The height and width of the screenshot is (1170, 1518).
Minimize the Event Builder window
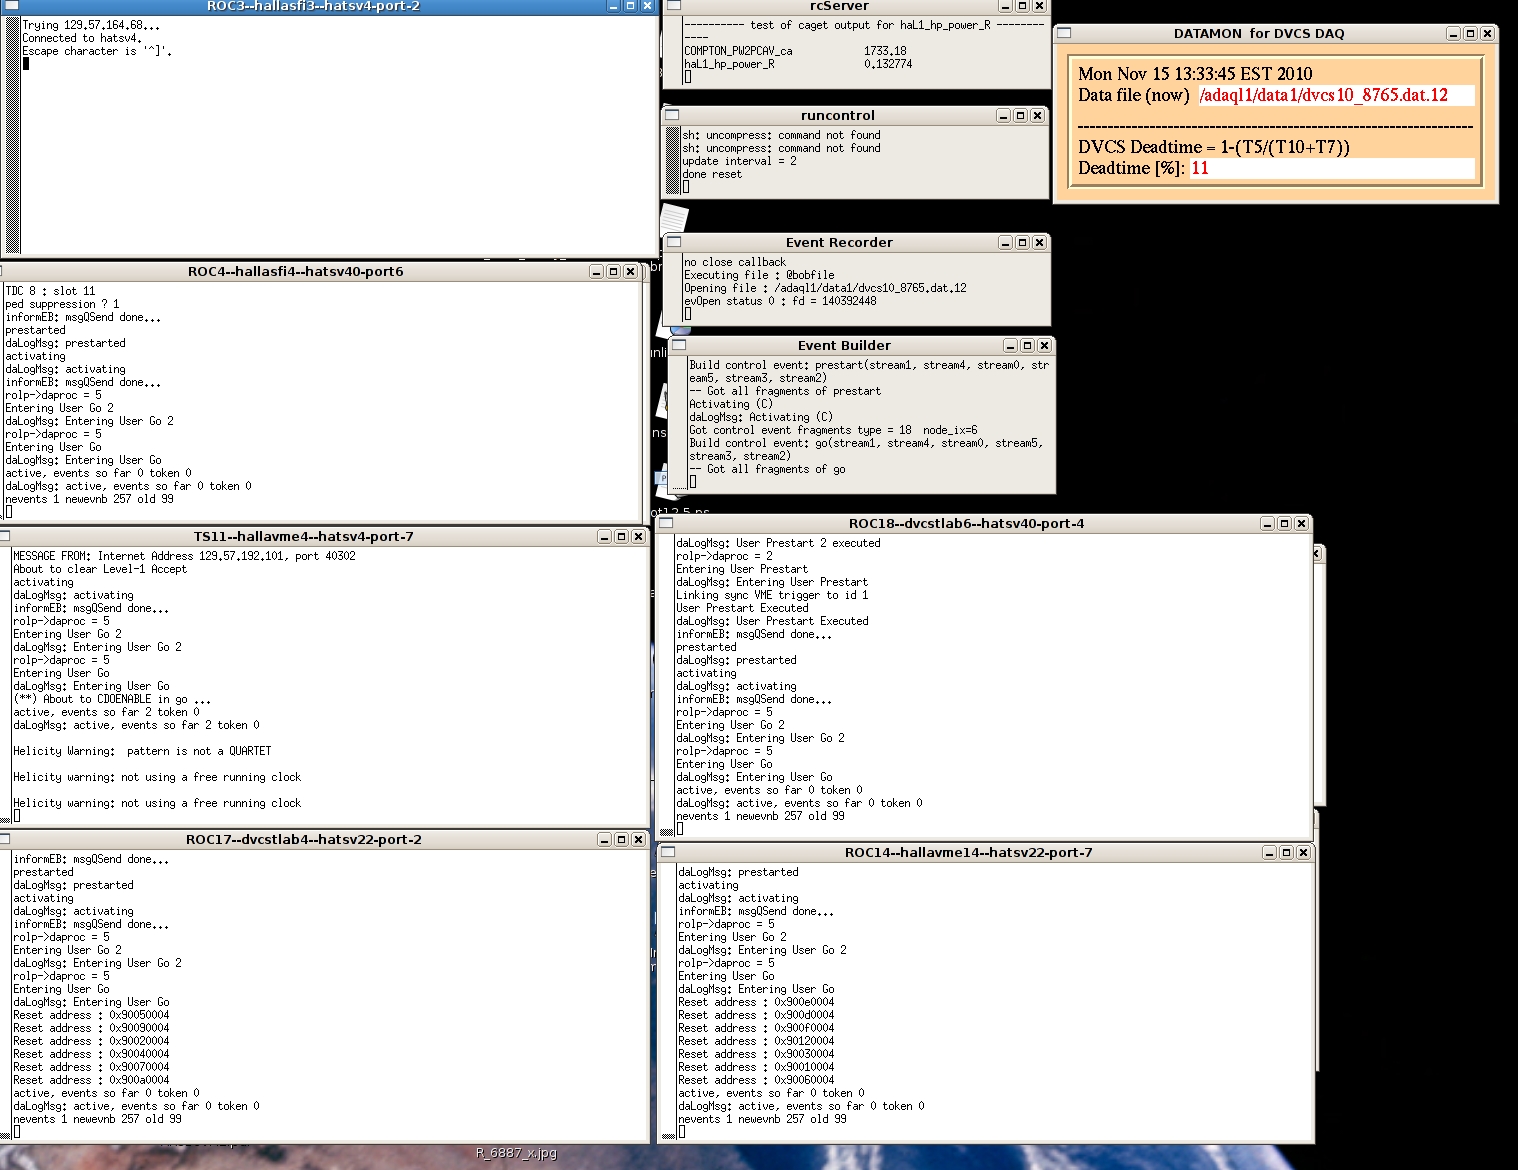click(1010, 345)
